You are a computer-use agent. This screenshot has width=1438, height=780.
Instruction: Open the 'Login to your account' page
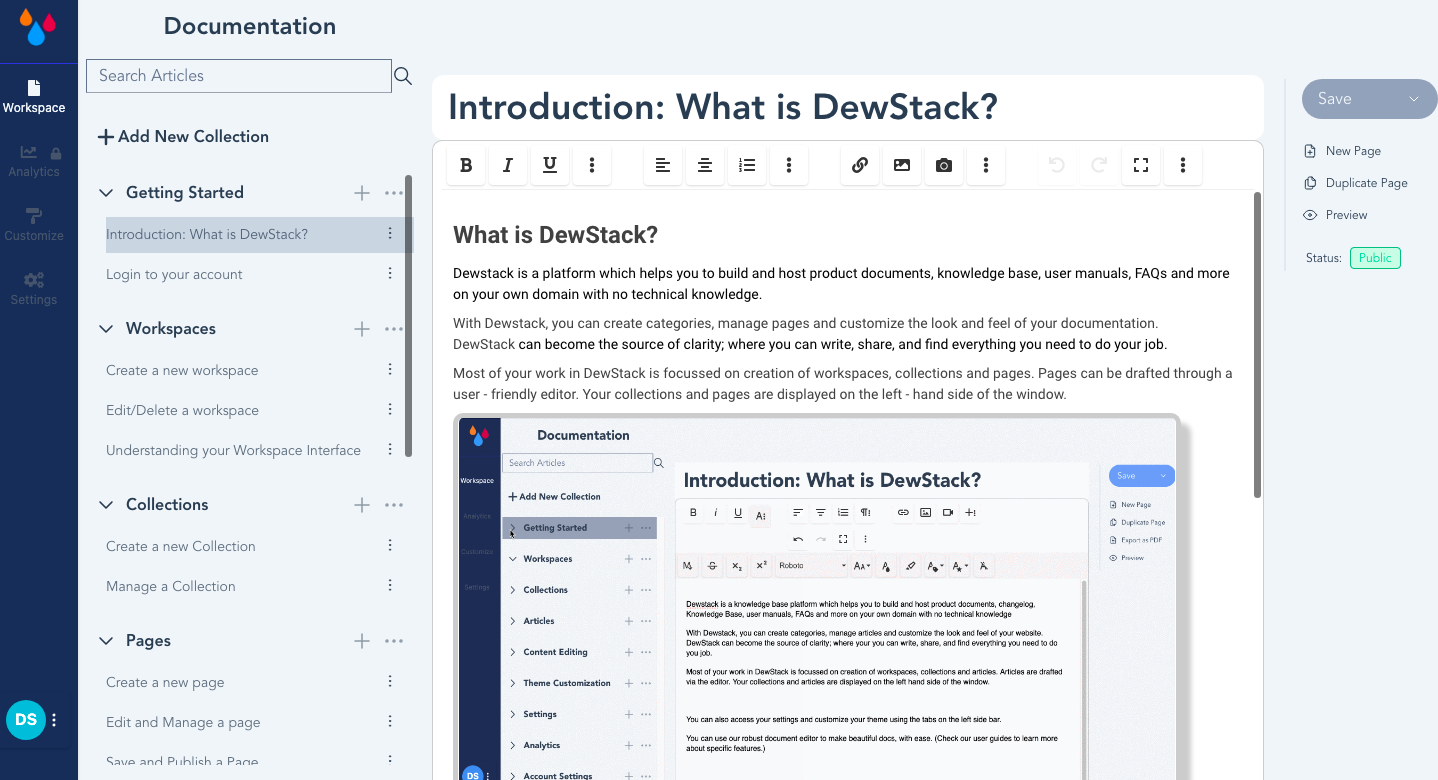point(174,275)
